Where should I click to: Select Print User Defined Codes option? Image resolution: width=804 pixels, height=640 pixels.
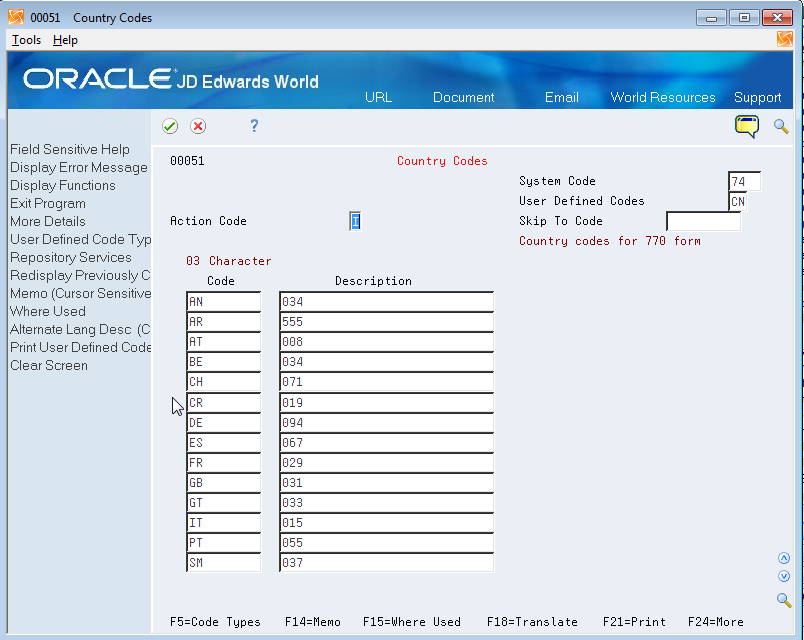[x=81, y=347]
